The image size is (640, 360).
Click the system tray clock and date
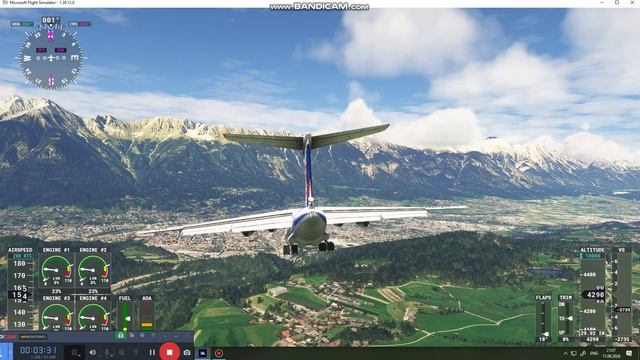tap(611, 353)
